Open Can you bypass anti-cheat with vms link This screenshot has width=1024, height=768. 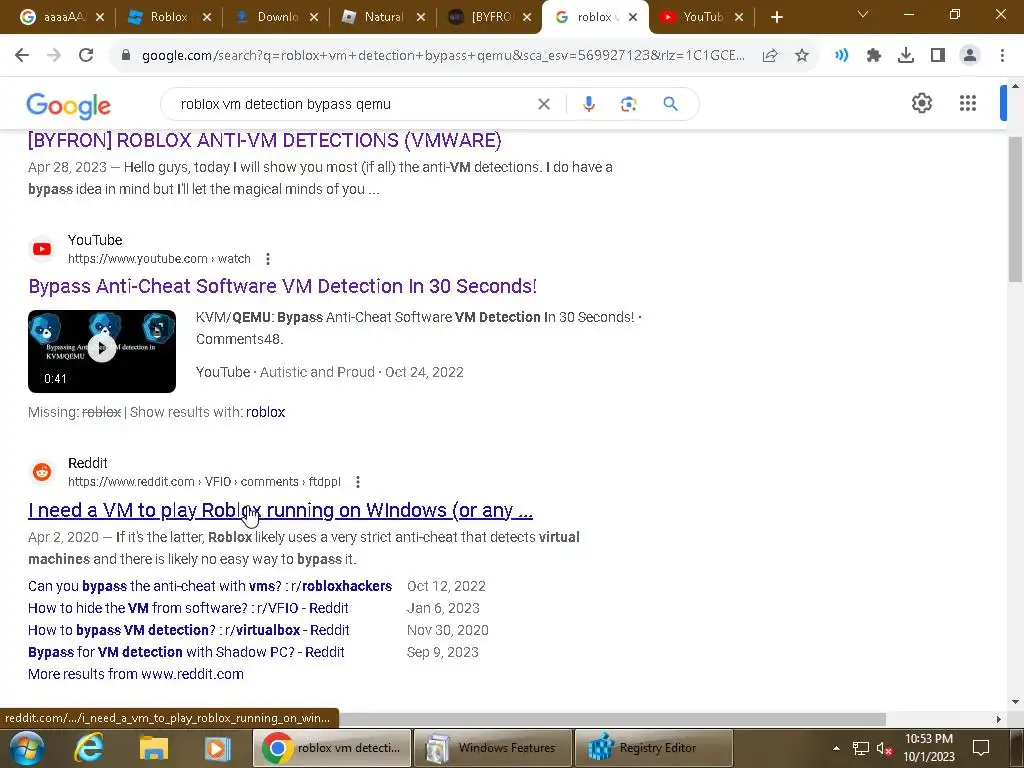(210, 586)
